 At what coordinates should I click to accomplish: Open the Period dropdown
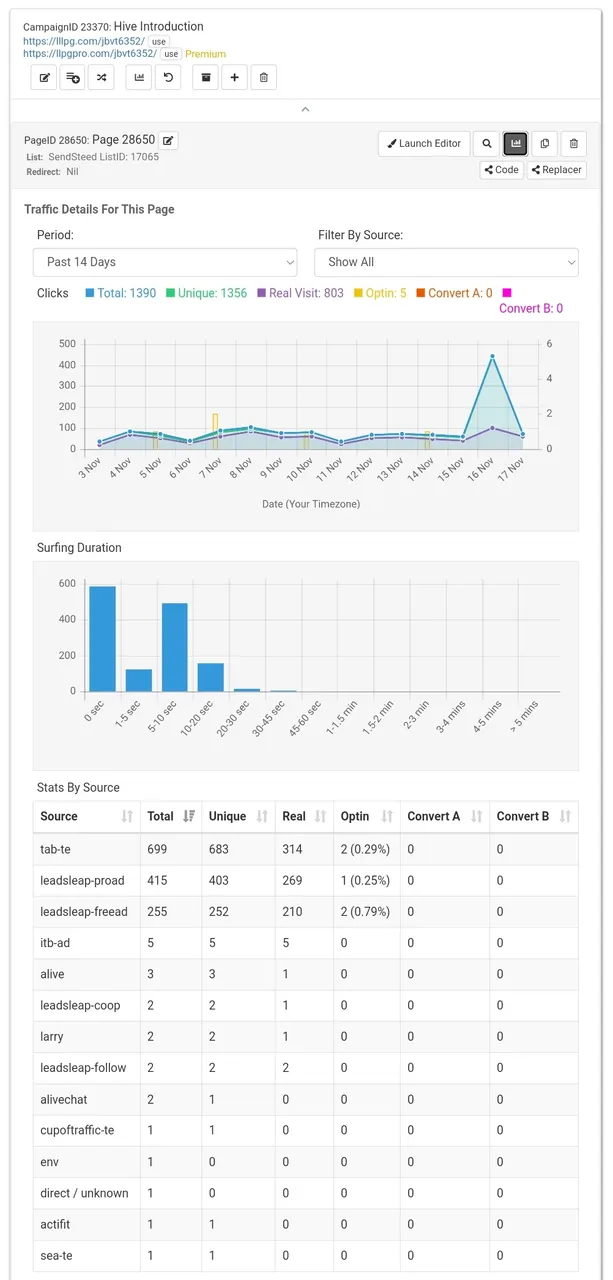tap(165, 262)
